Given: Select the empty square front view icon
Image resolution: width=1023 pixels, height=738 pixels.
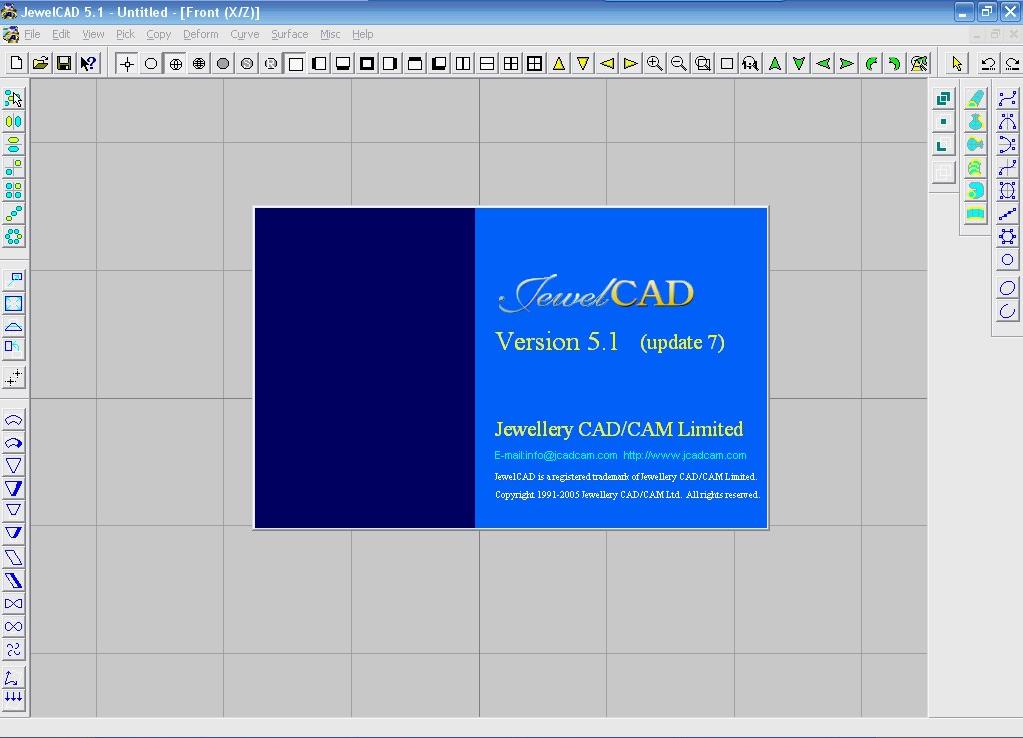Looking at the screenshot, I should [295, 63].
